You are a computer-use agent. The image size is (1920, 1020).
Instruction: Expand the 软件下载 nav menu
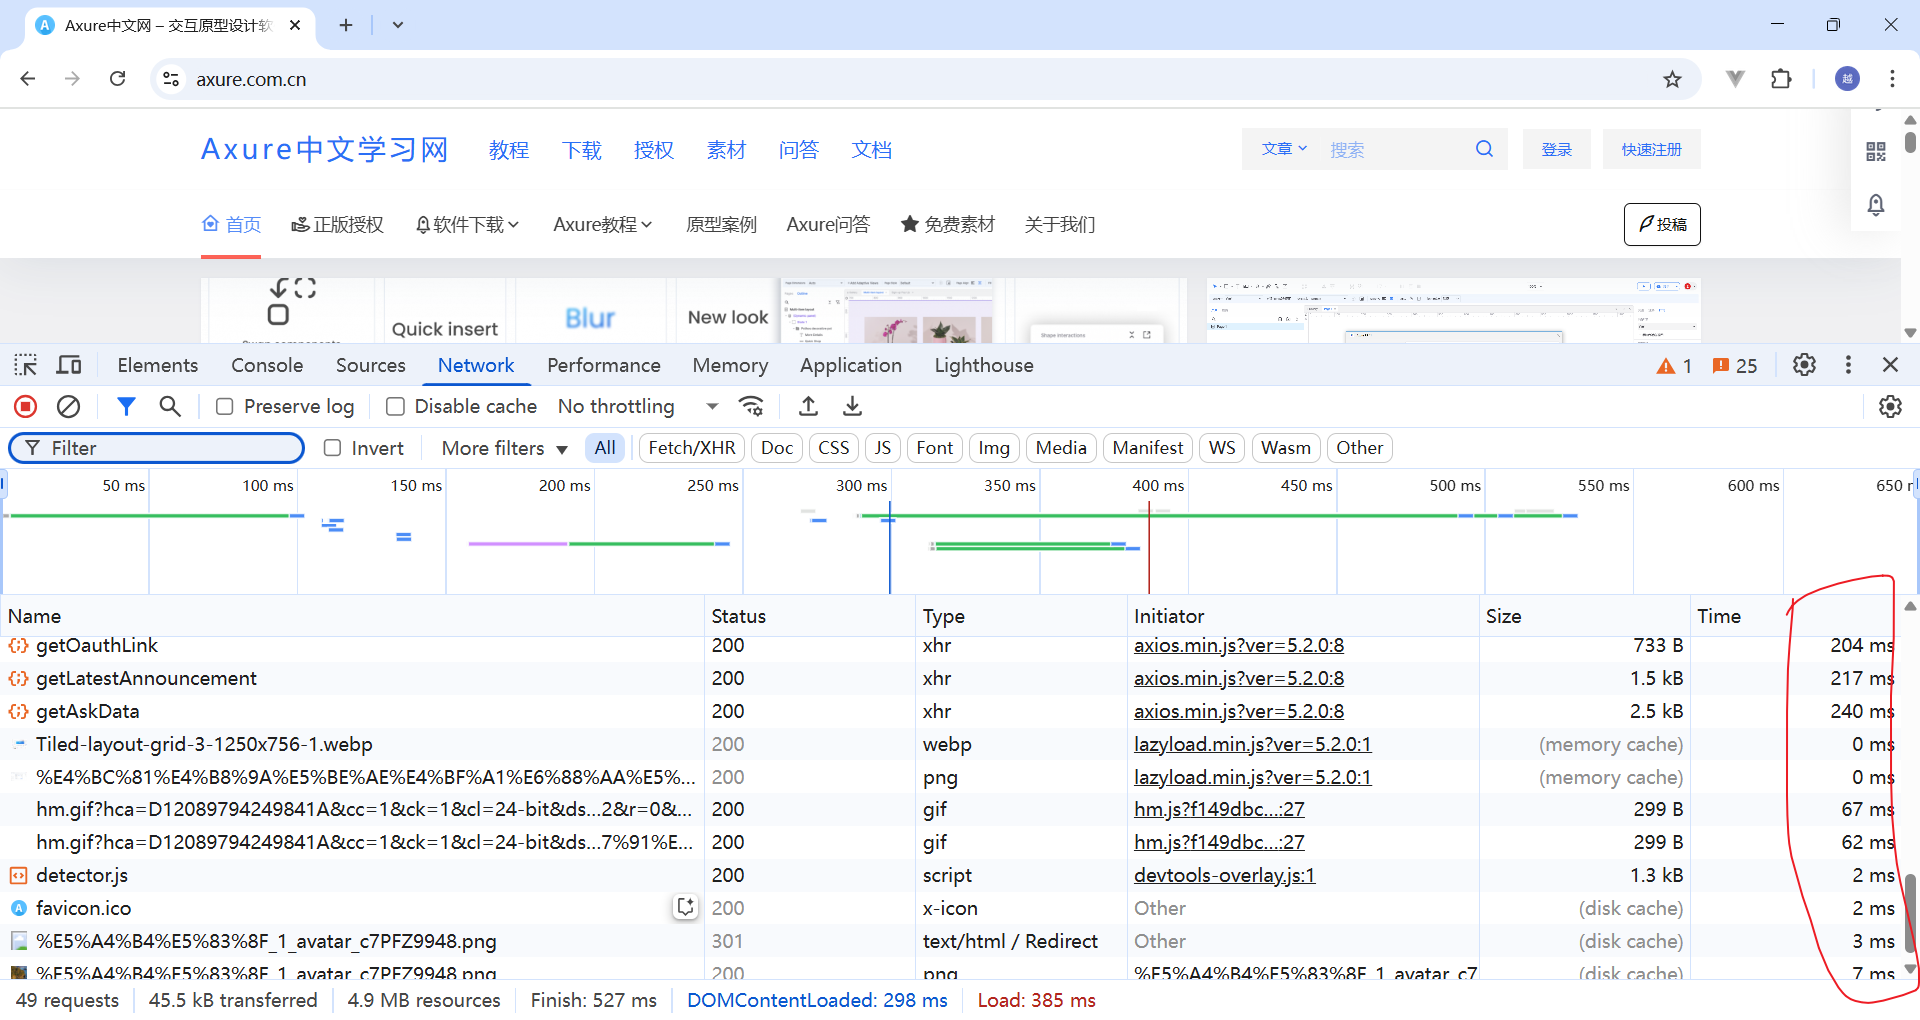point(467,224)
